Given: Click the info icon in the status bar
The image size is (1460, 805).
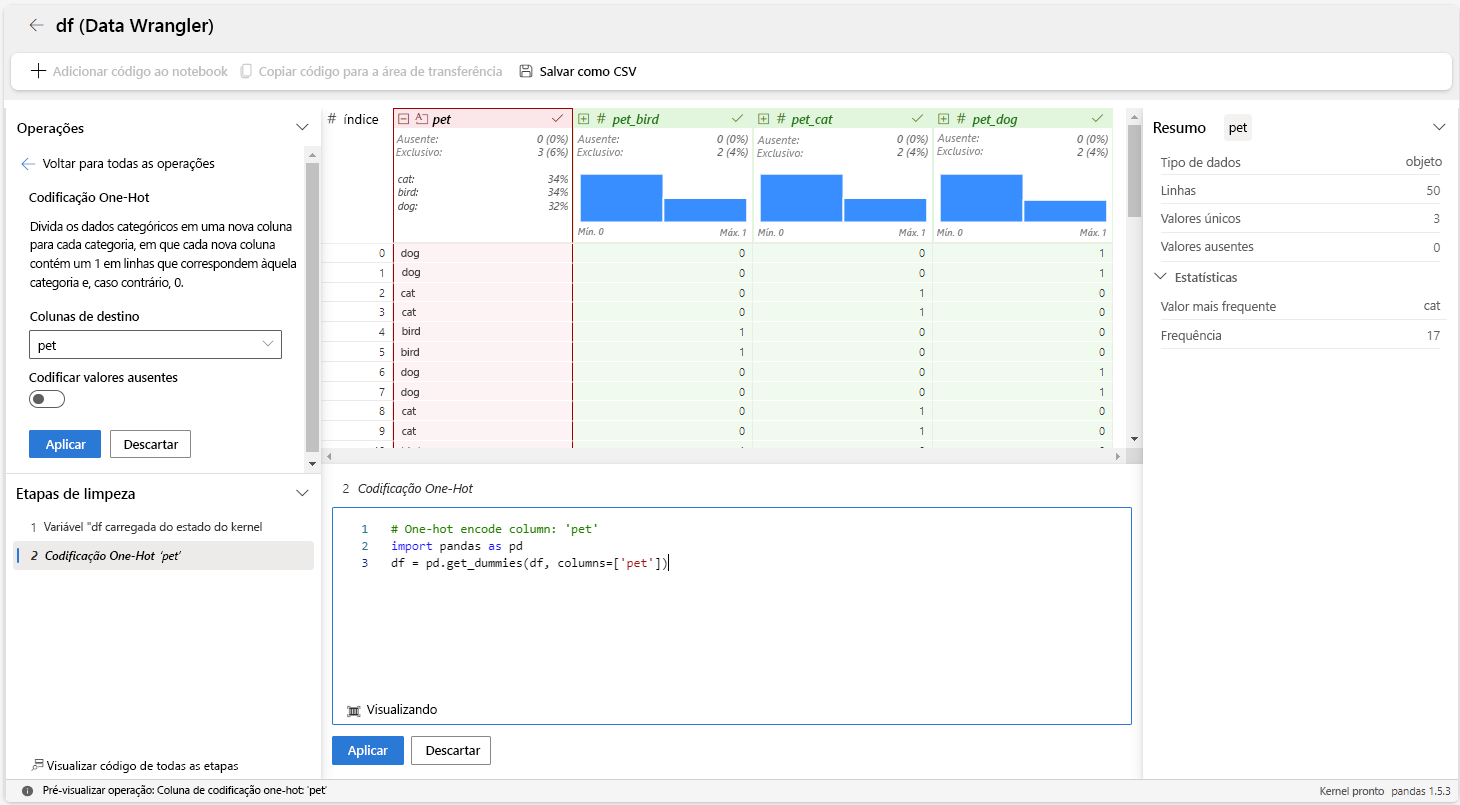Looking at the screenshot, I should point(27,790).
